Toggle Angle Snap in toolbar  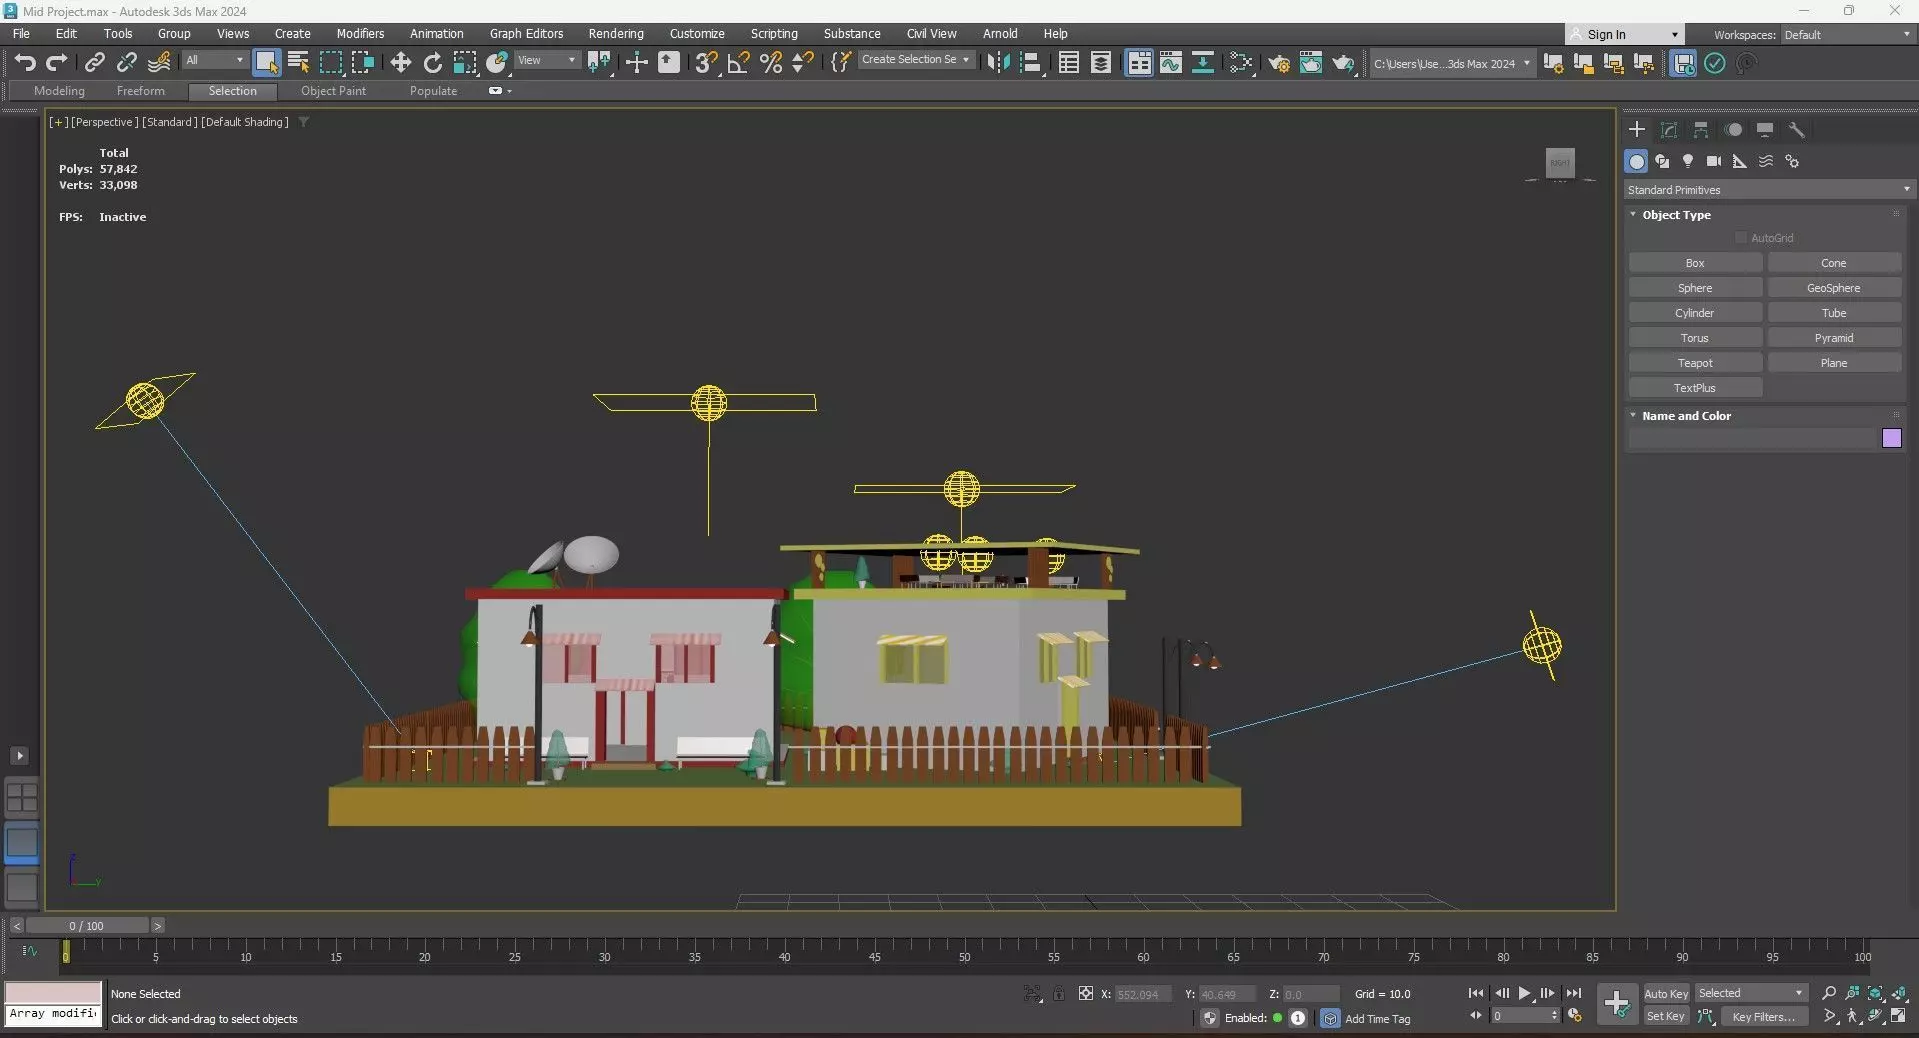(x=738, y=63)
